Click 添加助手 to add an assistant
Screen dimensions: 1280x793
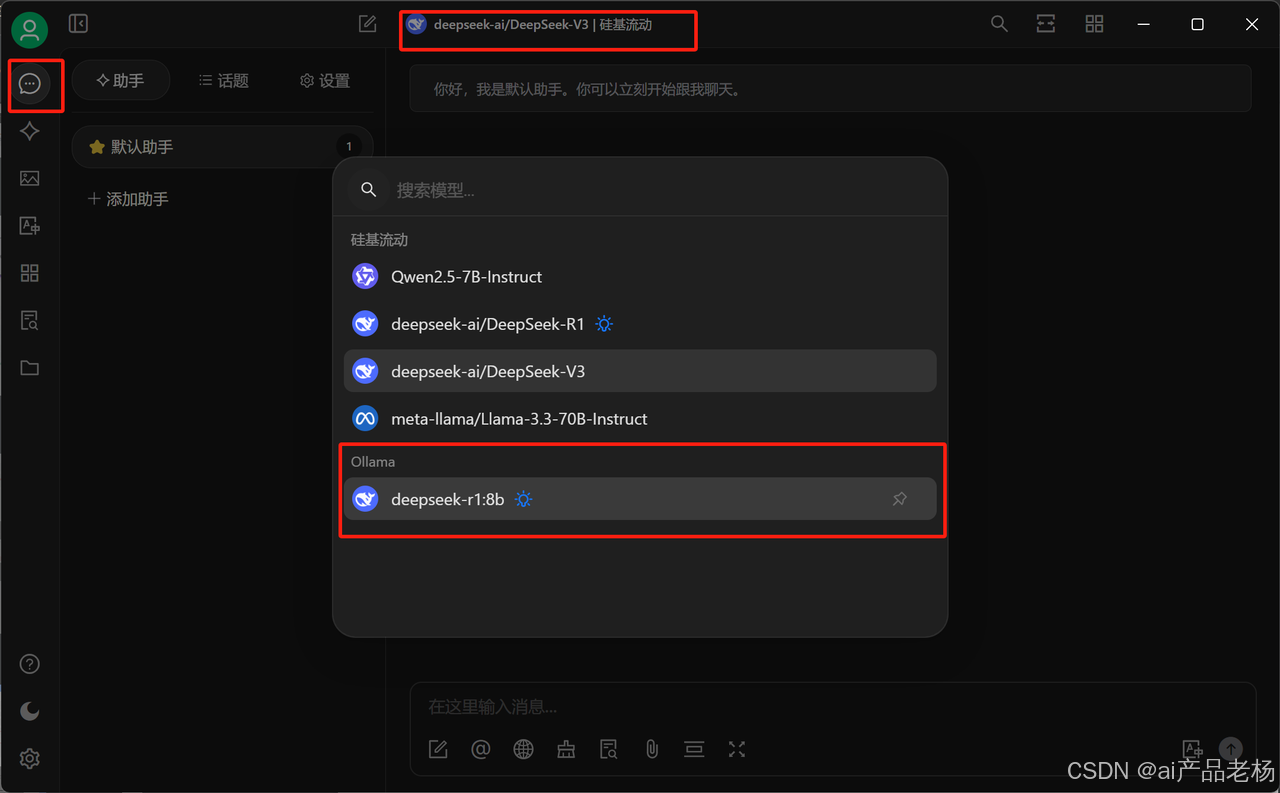point(128,199)
